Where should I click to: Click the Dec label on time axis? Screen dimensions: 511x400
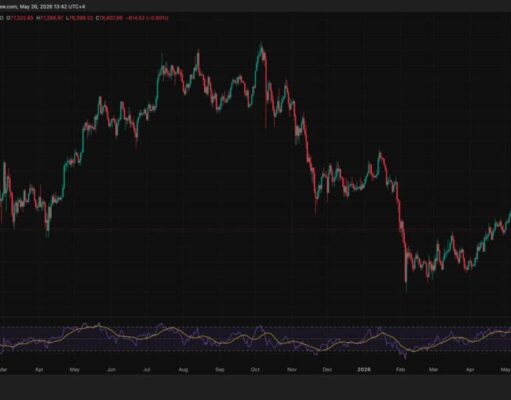(327, 370)
